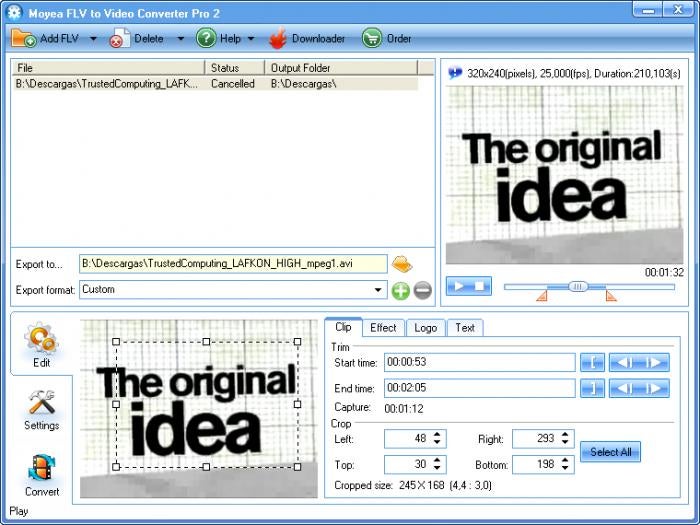Screen dimensions: 700x525
Task: Remove profile with grey minus icon
Action: click(x=422, y=291)
